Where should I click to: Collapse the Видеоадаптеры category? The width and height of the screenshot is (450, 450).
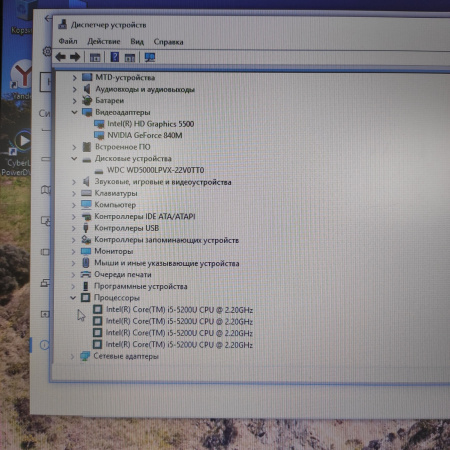pyautogui.click(x=74, y=112)
